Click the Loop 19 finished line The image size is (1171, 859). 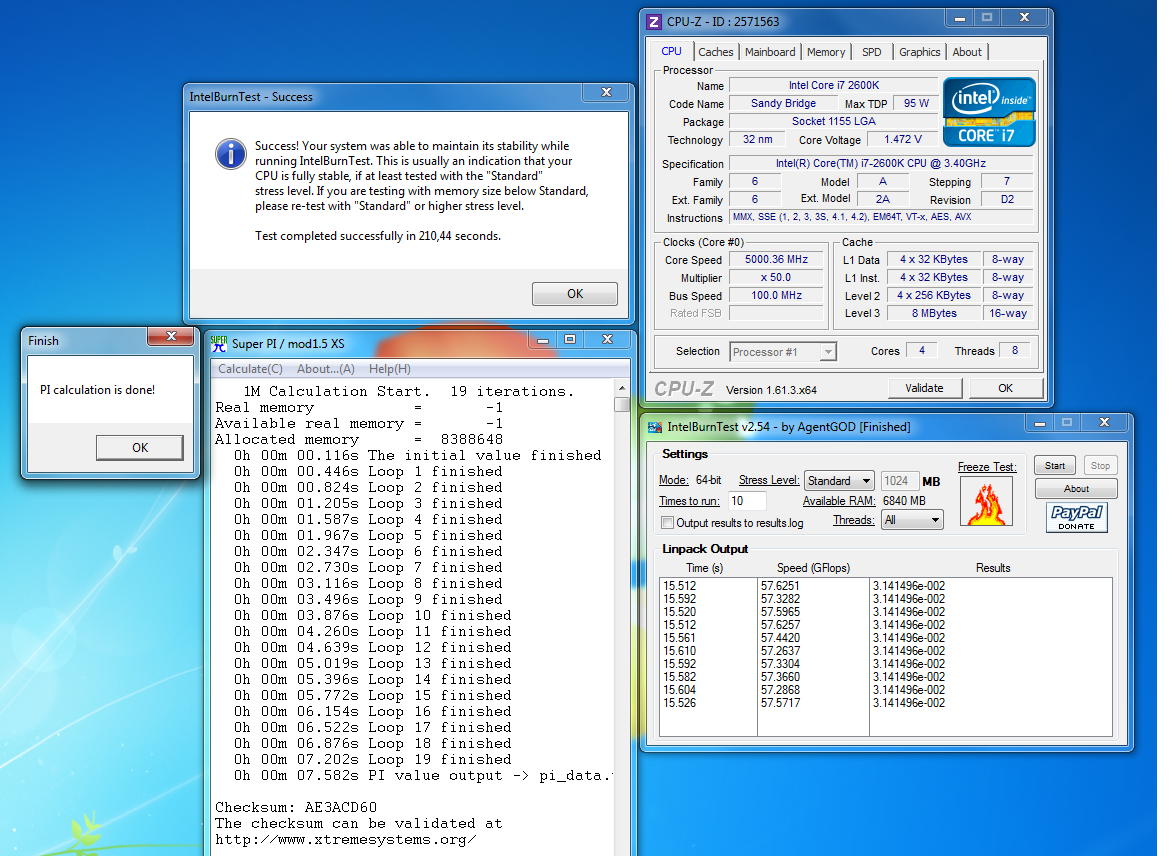coord(373,760)
